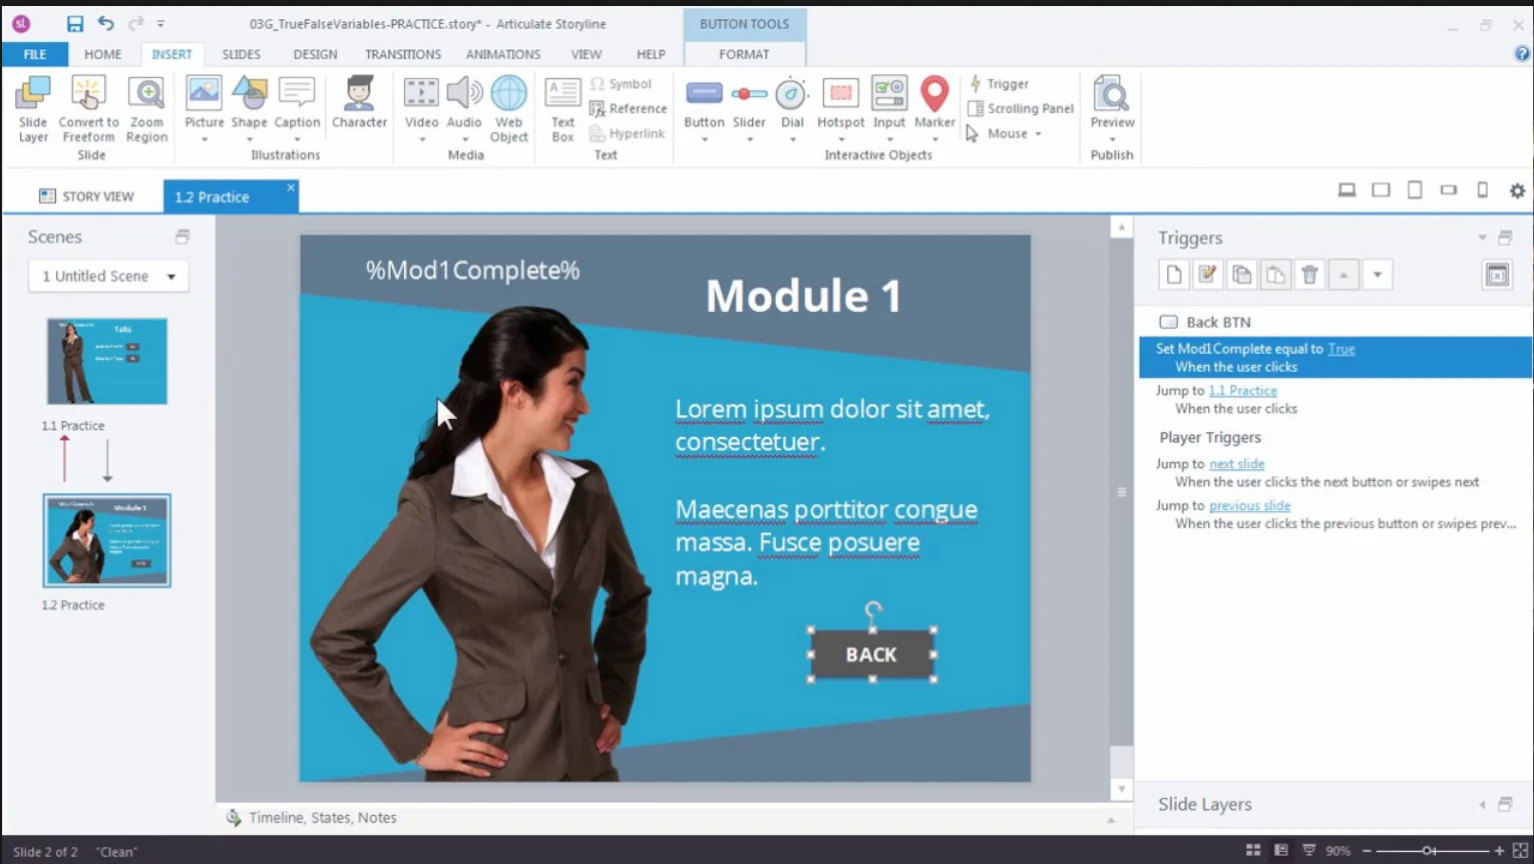Save the project with the floppy icon
This screenshot has width=1534, height=864.
pos(75,24)
